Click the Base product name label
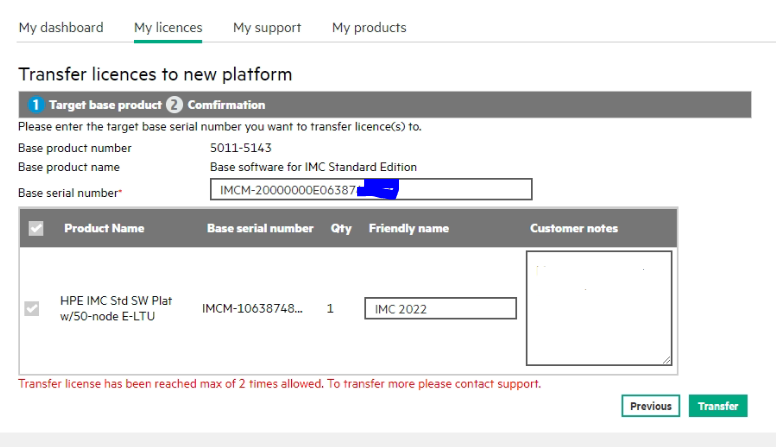The height and width of the screenshot is (447, 776). pyautogui.click(x=69, y=167)
